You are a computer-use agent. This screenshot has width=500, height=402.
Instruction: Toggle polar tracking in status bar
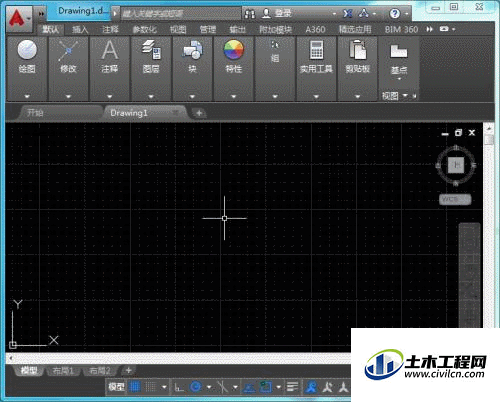196,387
